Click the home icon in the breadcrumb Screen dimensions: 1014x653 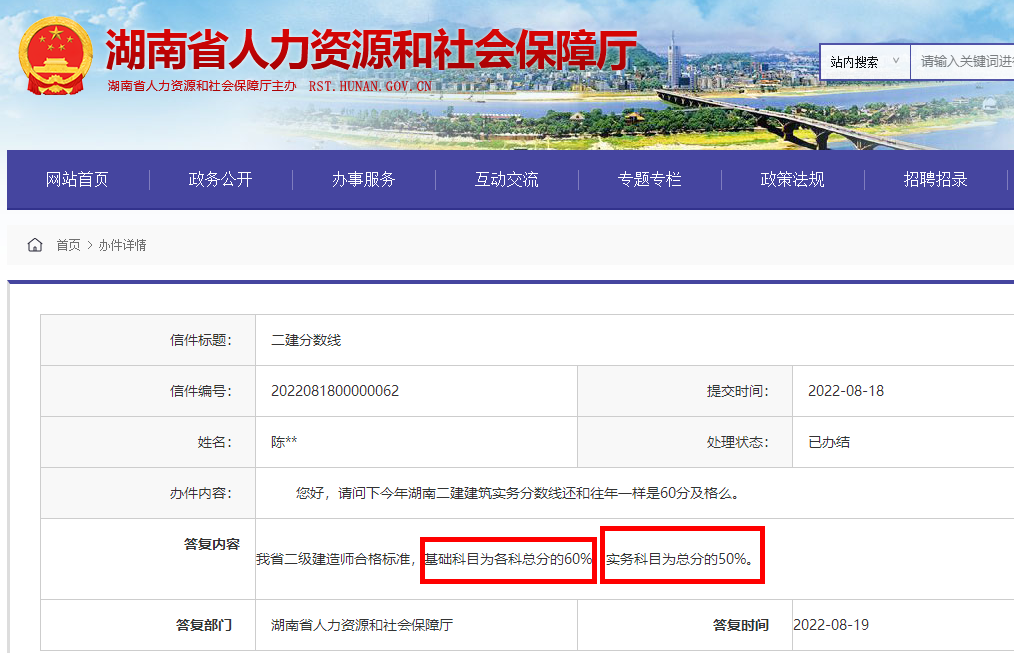click(x=36, y=244)
